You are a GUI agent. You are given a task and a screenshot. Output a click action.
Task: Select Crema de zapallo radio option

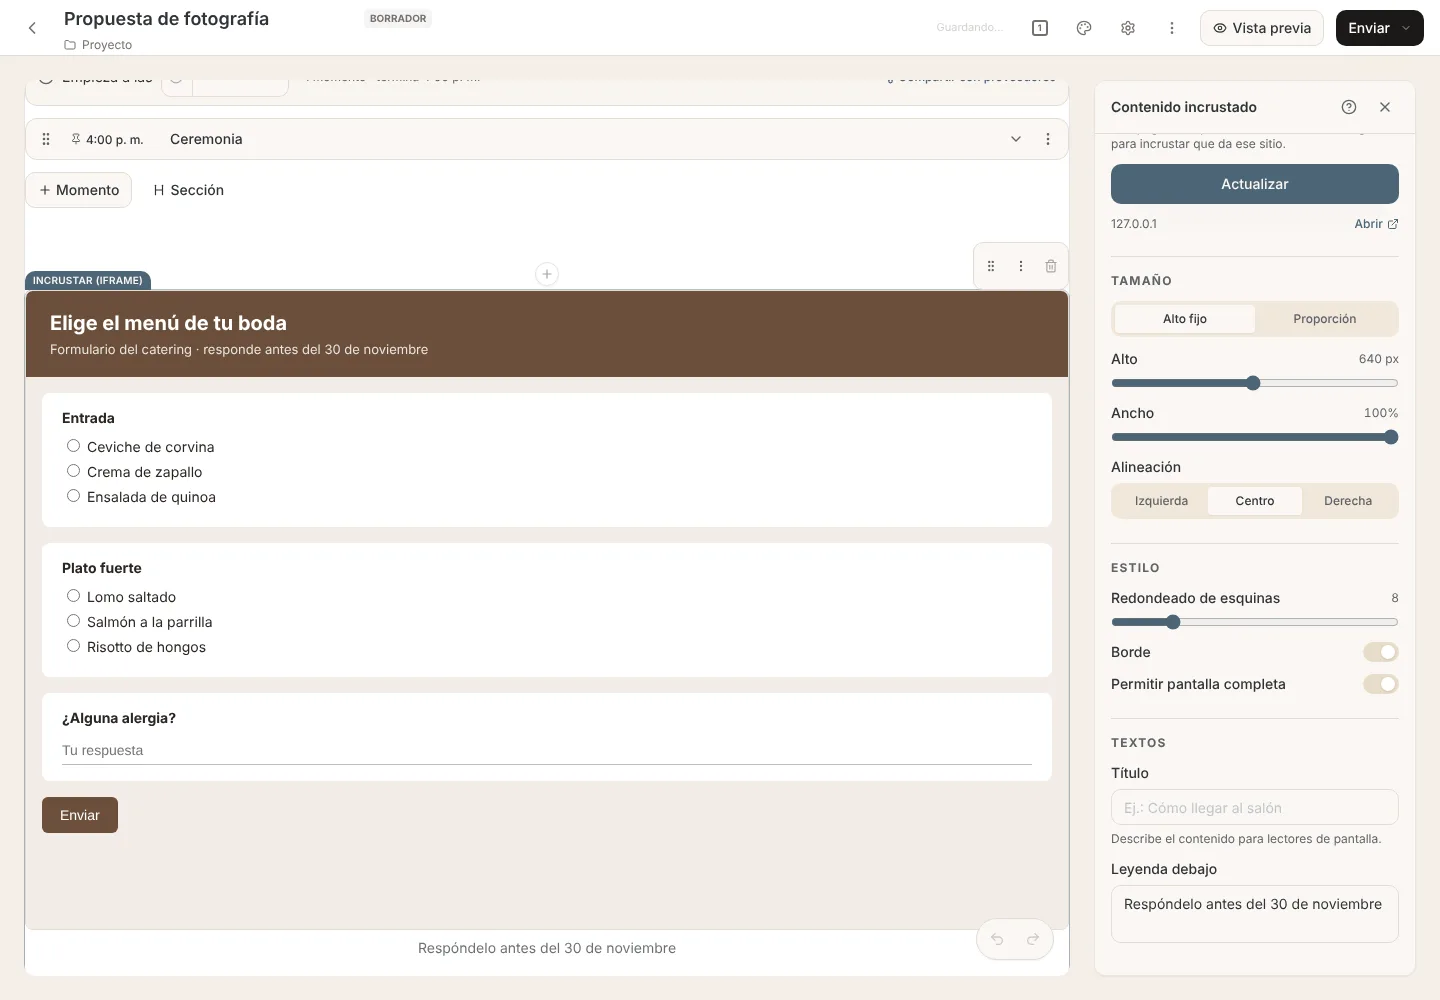tap(73, 471)
